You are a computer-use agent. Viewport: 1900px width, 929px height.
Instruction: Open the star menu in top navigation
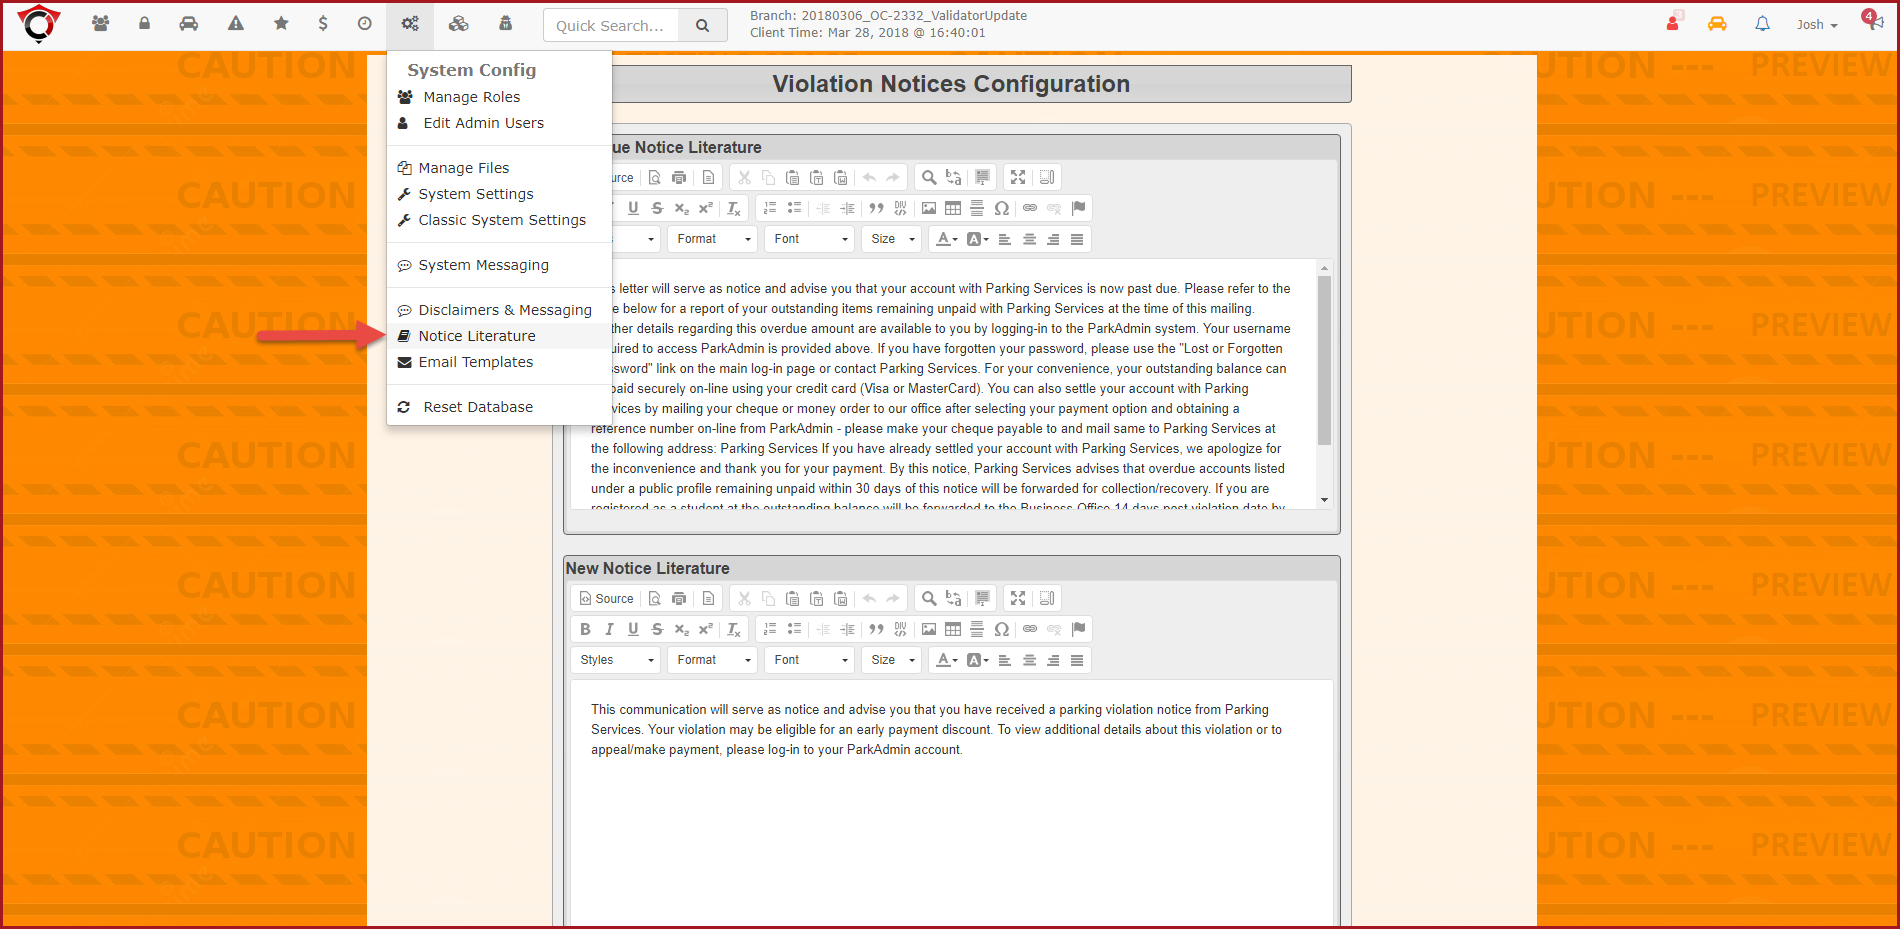[281, 24]
